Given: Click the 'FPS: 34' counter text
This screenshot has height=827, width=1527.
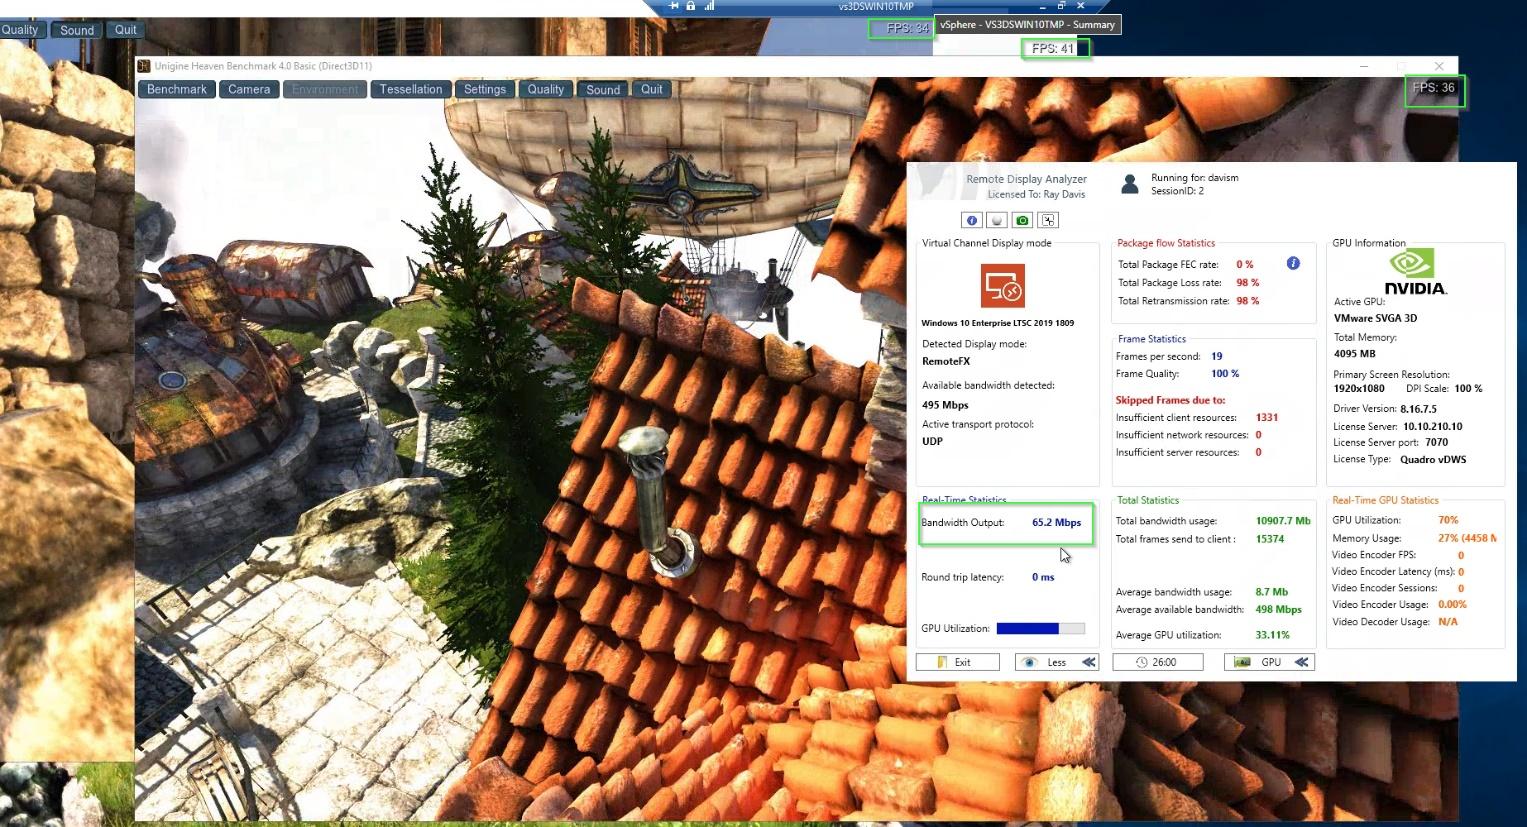Looking at the screenshot, I should coord(908,28).
